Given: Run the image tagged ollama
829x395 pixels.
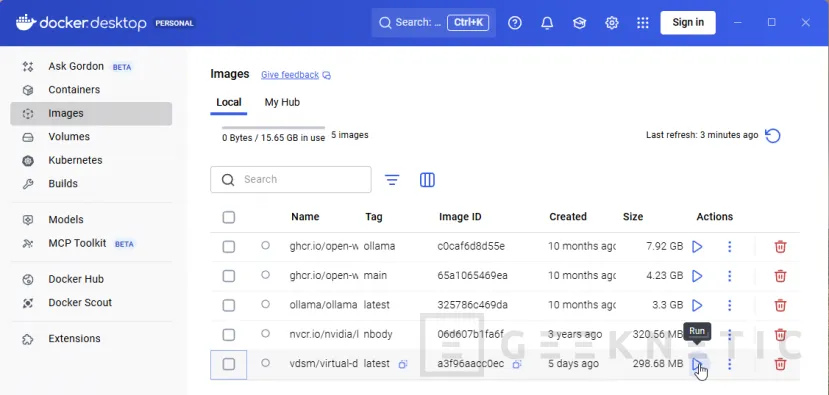Looking at the screenshot, I should click(x=697, y=247).
